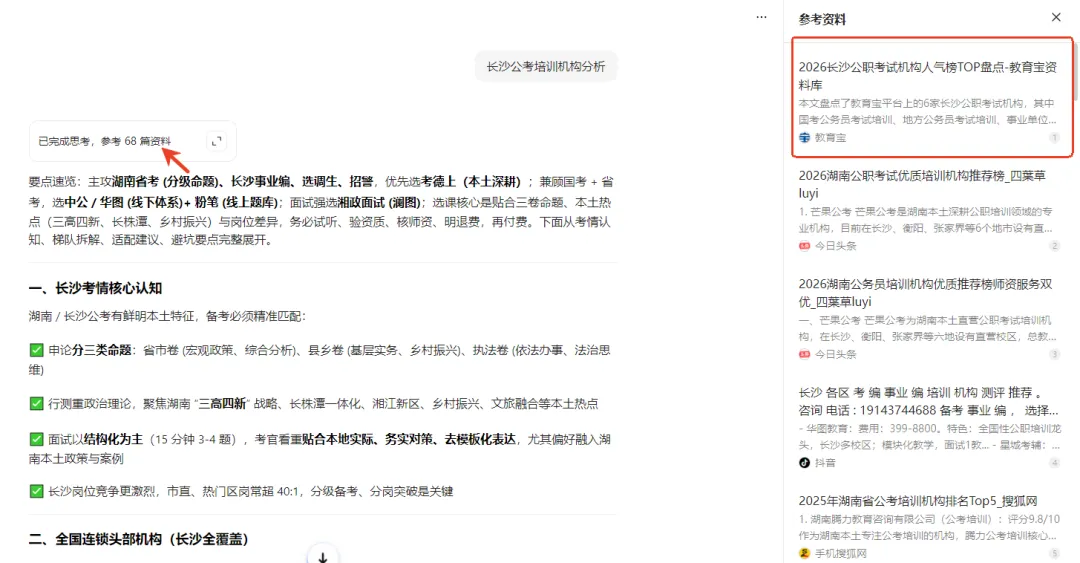
Task: Open reference 长沙各区考编事业编培训机构测评推荐
Action: click(x=928, y=401)
